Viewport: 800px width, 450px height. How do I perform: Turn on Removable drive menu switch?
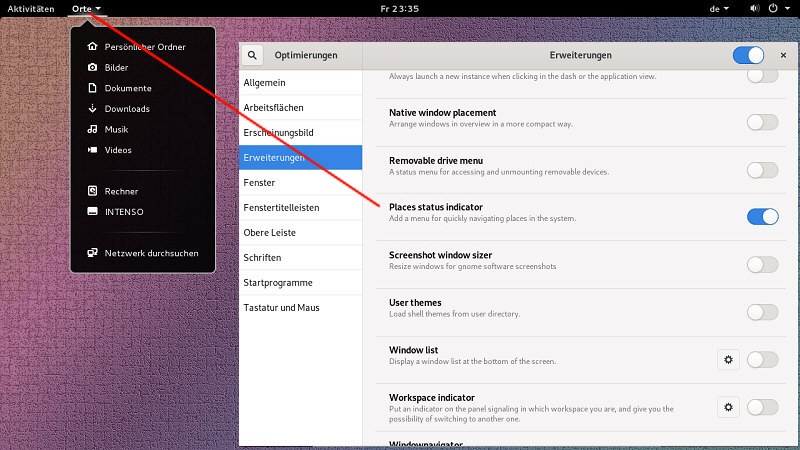click(762, 170)
